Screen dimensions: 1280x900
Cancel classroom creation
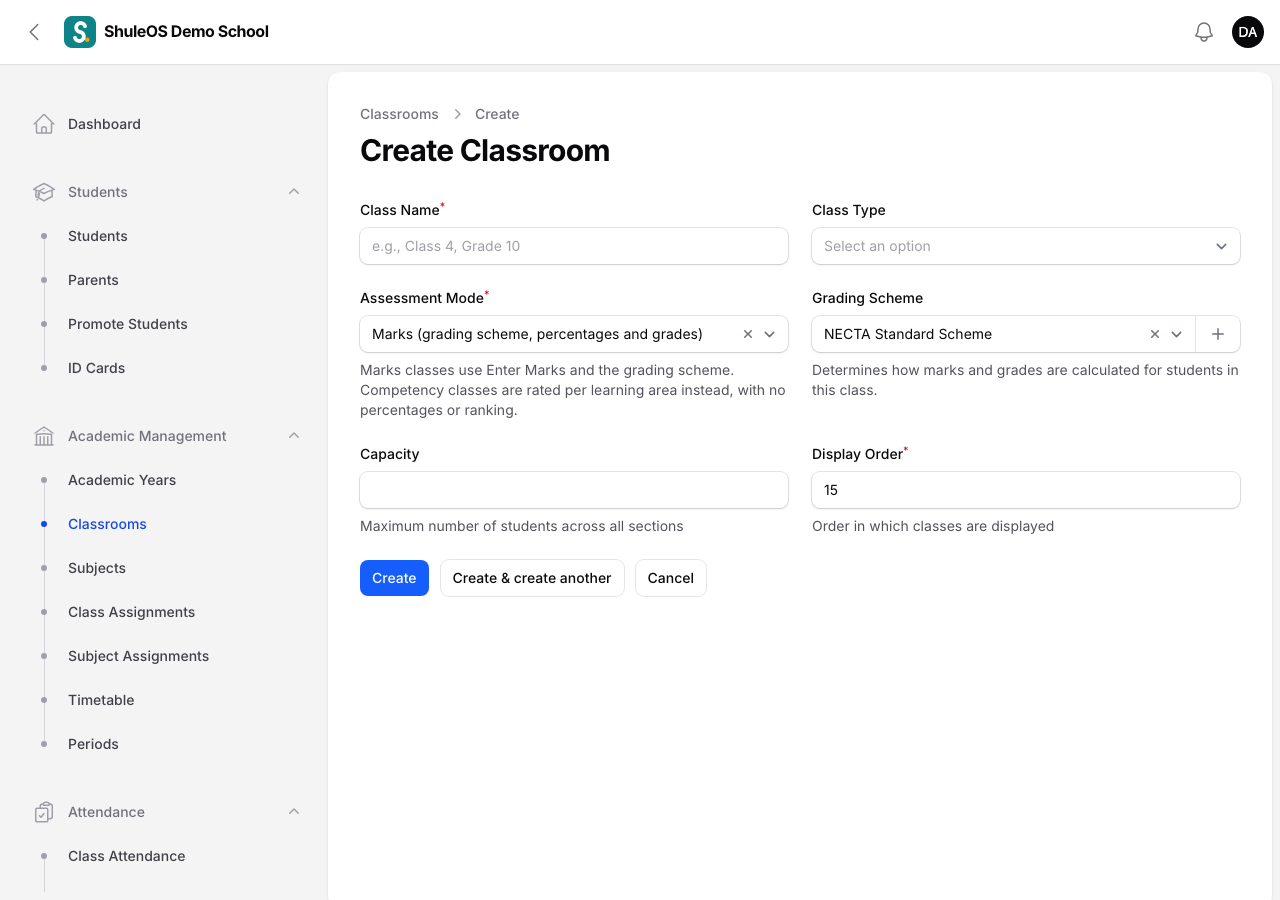coord(671,578)
